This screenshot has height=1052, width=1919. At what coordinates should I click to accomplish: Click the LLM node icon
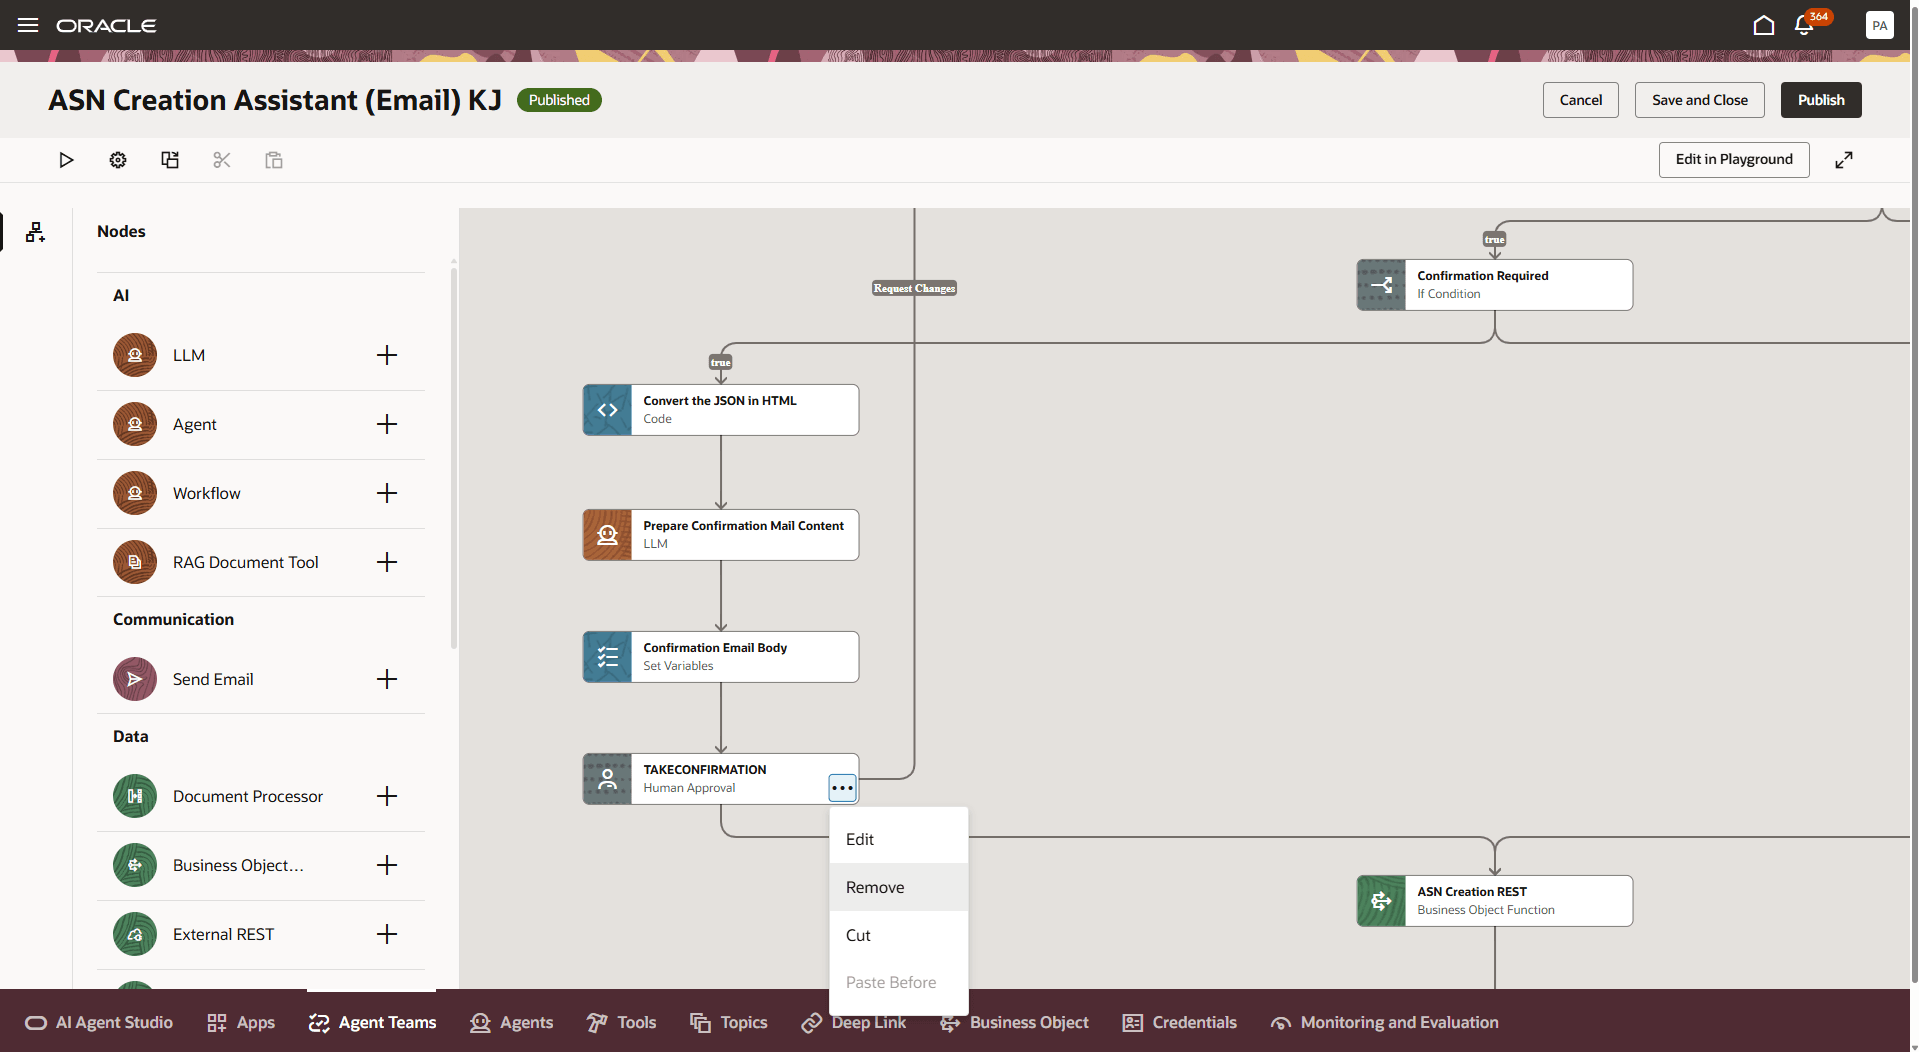pyautogui.click(x=135, y=355)
